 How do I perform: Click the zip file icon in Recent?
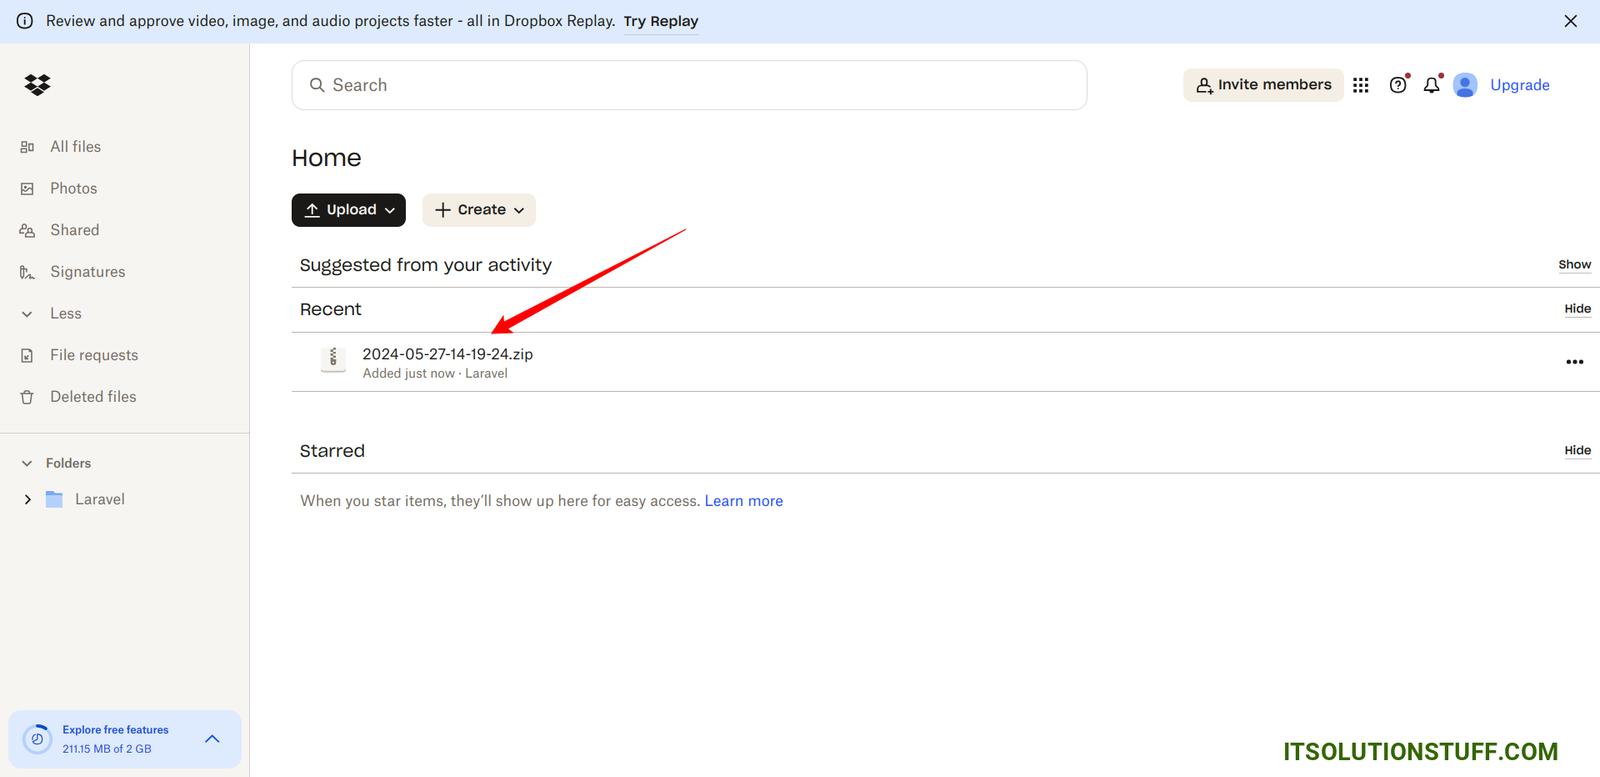(x=333, y=359)
